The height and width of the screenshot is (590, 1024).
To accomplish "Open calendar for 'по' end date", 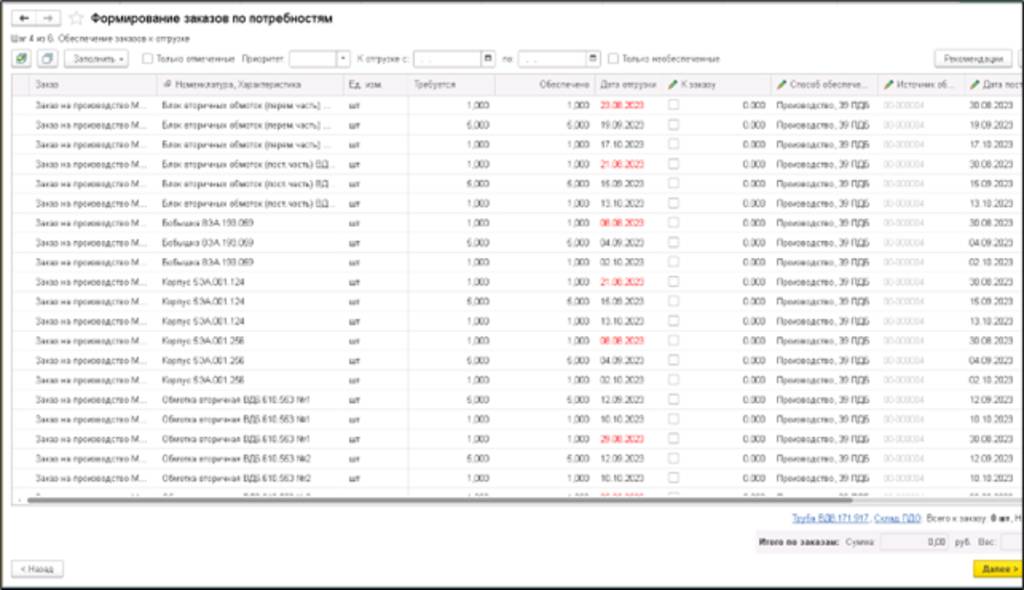I will 593,59.
